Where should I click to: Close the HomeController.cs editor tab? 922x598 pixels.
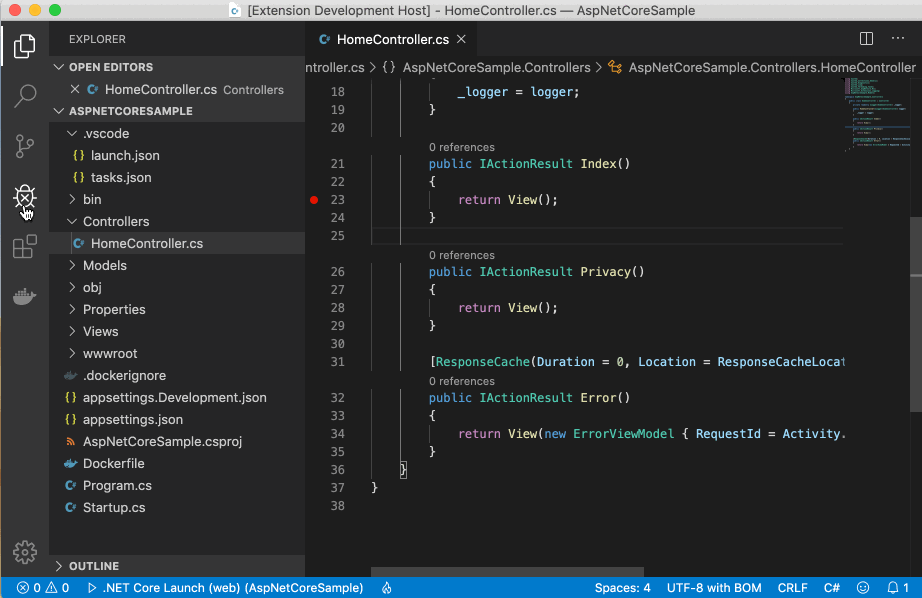coord(462,39)
